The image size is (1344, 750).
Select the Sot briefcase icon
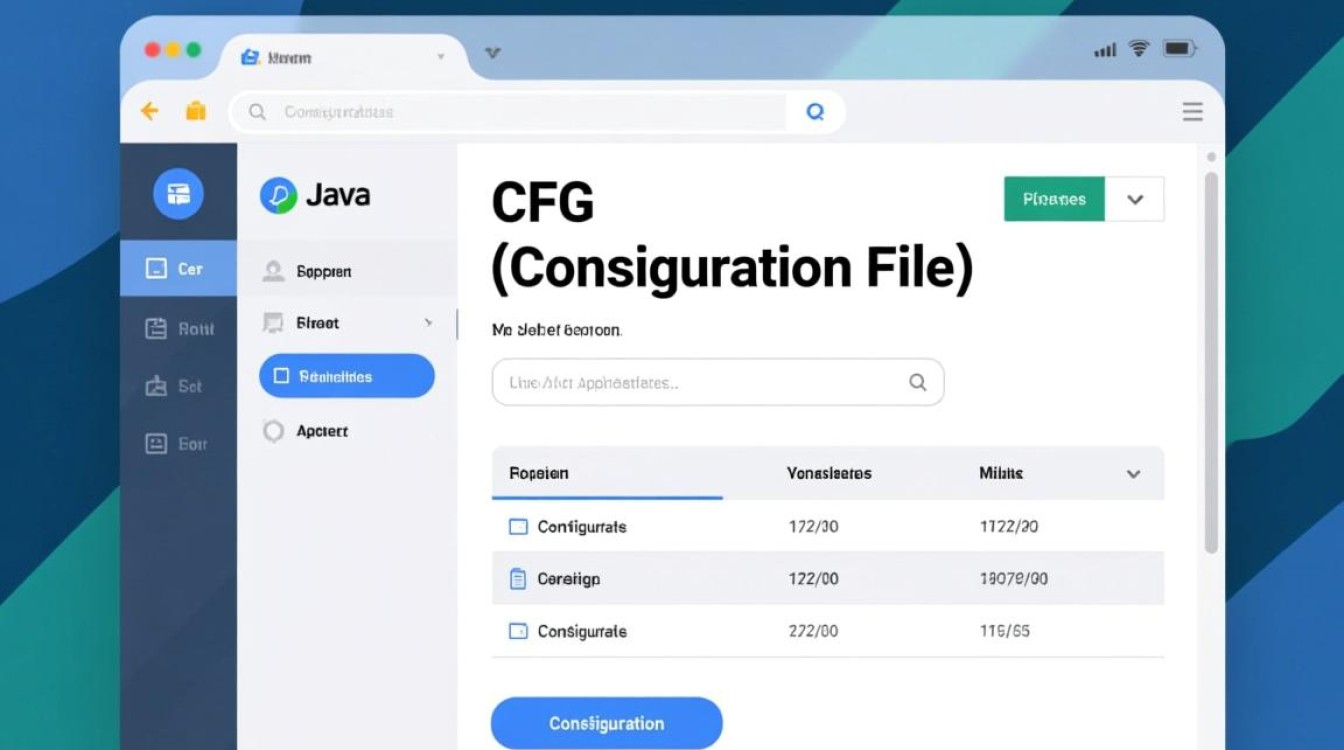[158, 386]
